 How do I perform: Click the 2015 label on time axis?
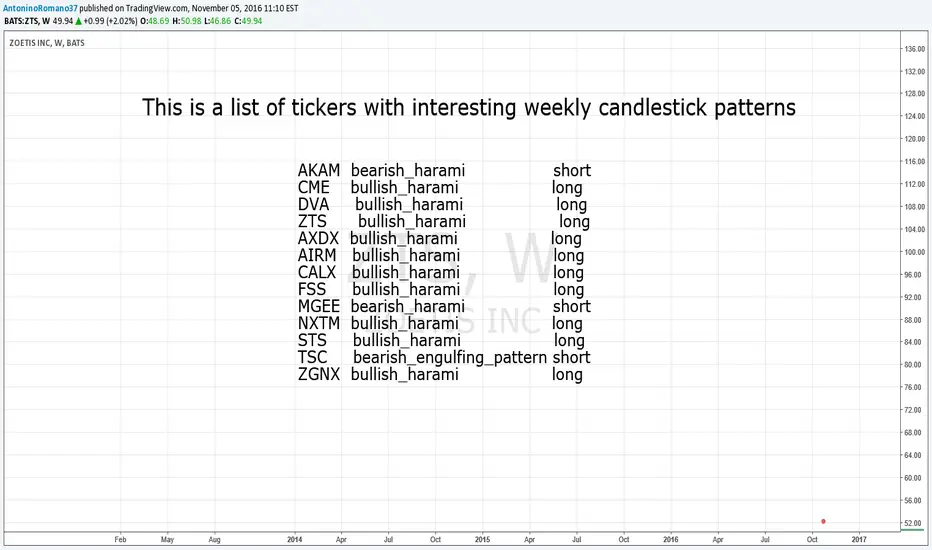[x=482, y=539]
